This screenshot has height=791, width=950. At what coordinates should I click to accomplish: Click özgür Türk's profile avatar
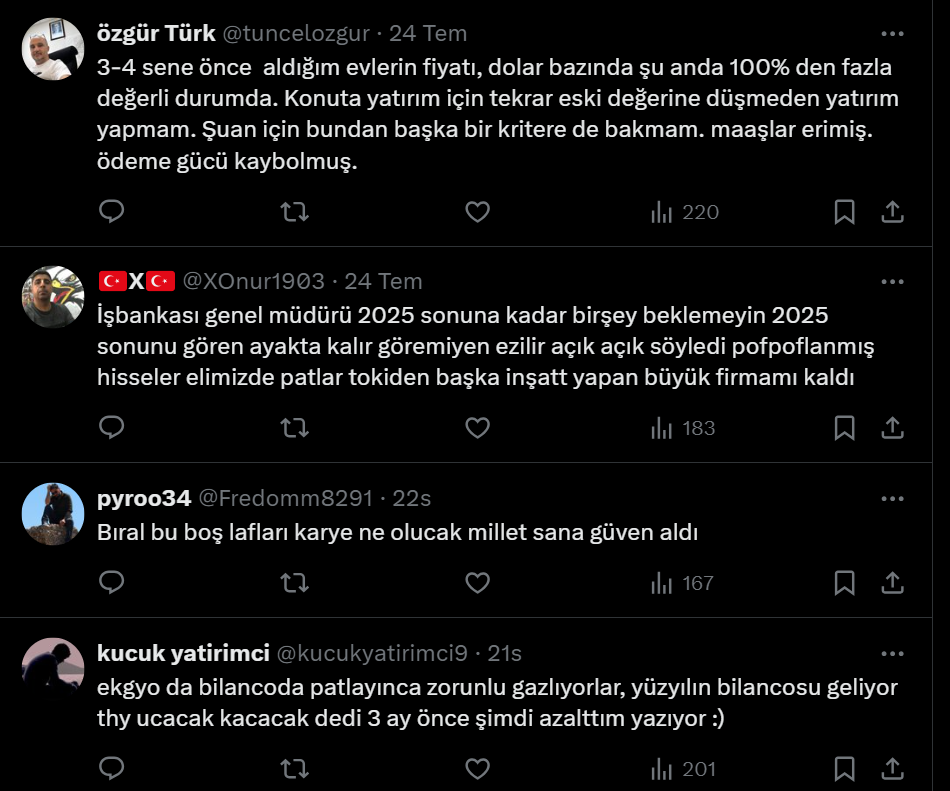[52, 48]
